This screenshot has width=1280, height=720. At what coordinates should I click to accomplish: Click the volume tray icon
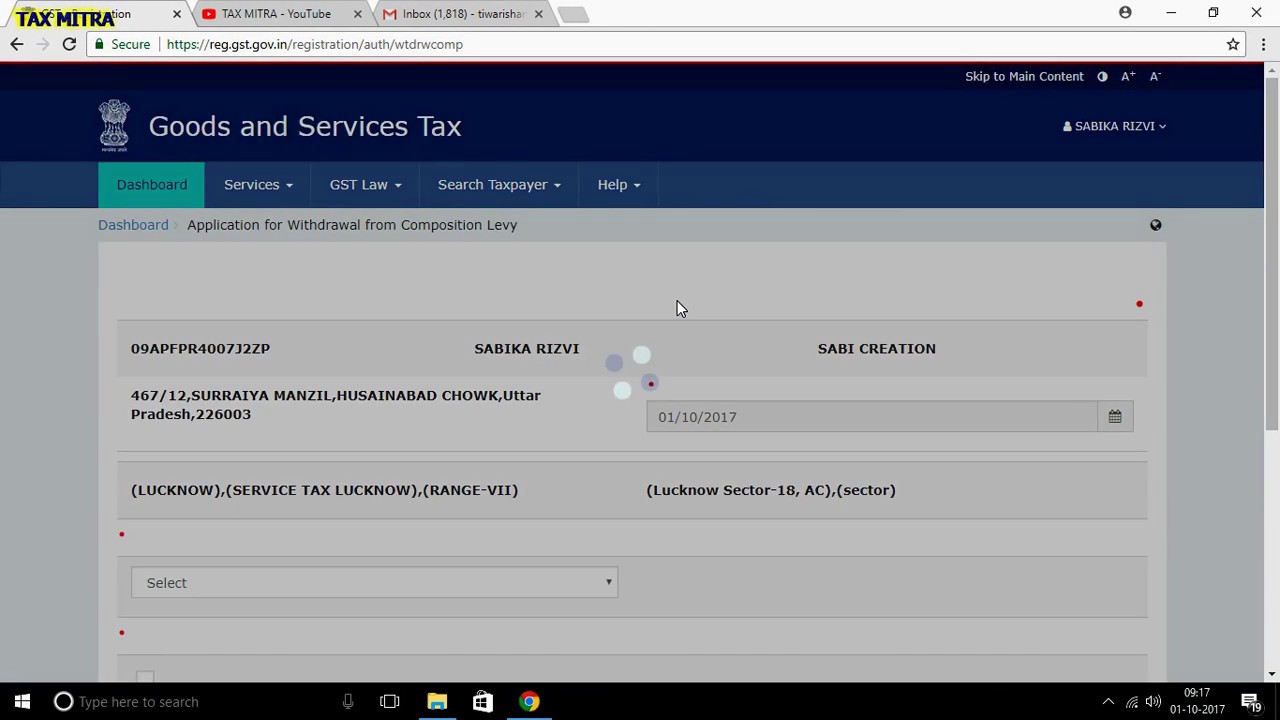pos(1154,702)
